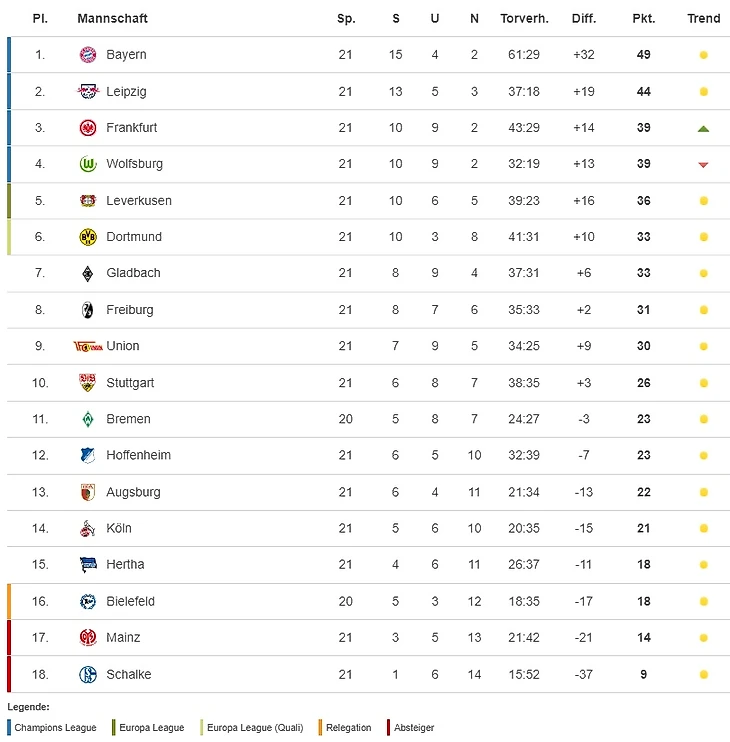Sort table by Pkt. column header

643,19
